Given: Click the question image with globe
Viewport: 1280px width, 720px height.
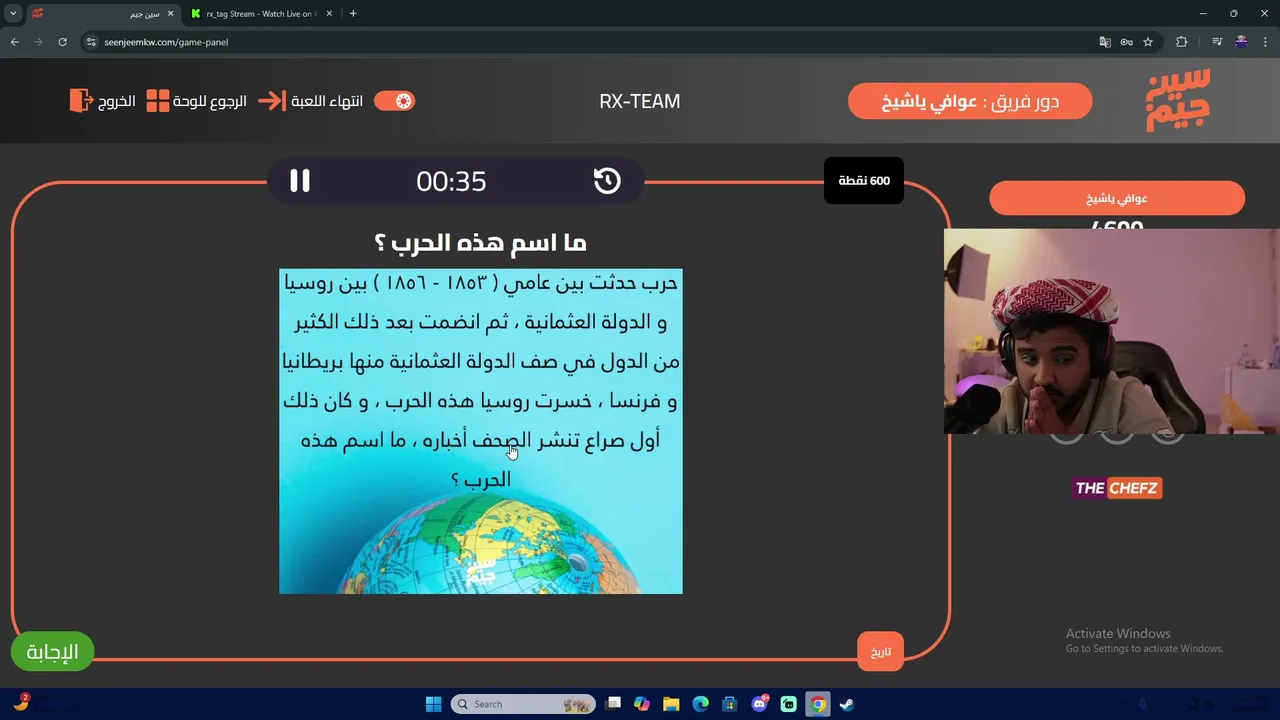Looking at the screenshot, I should click(x=481, y=431).
